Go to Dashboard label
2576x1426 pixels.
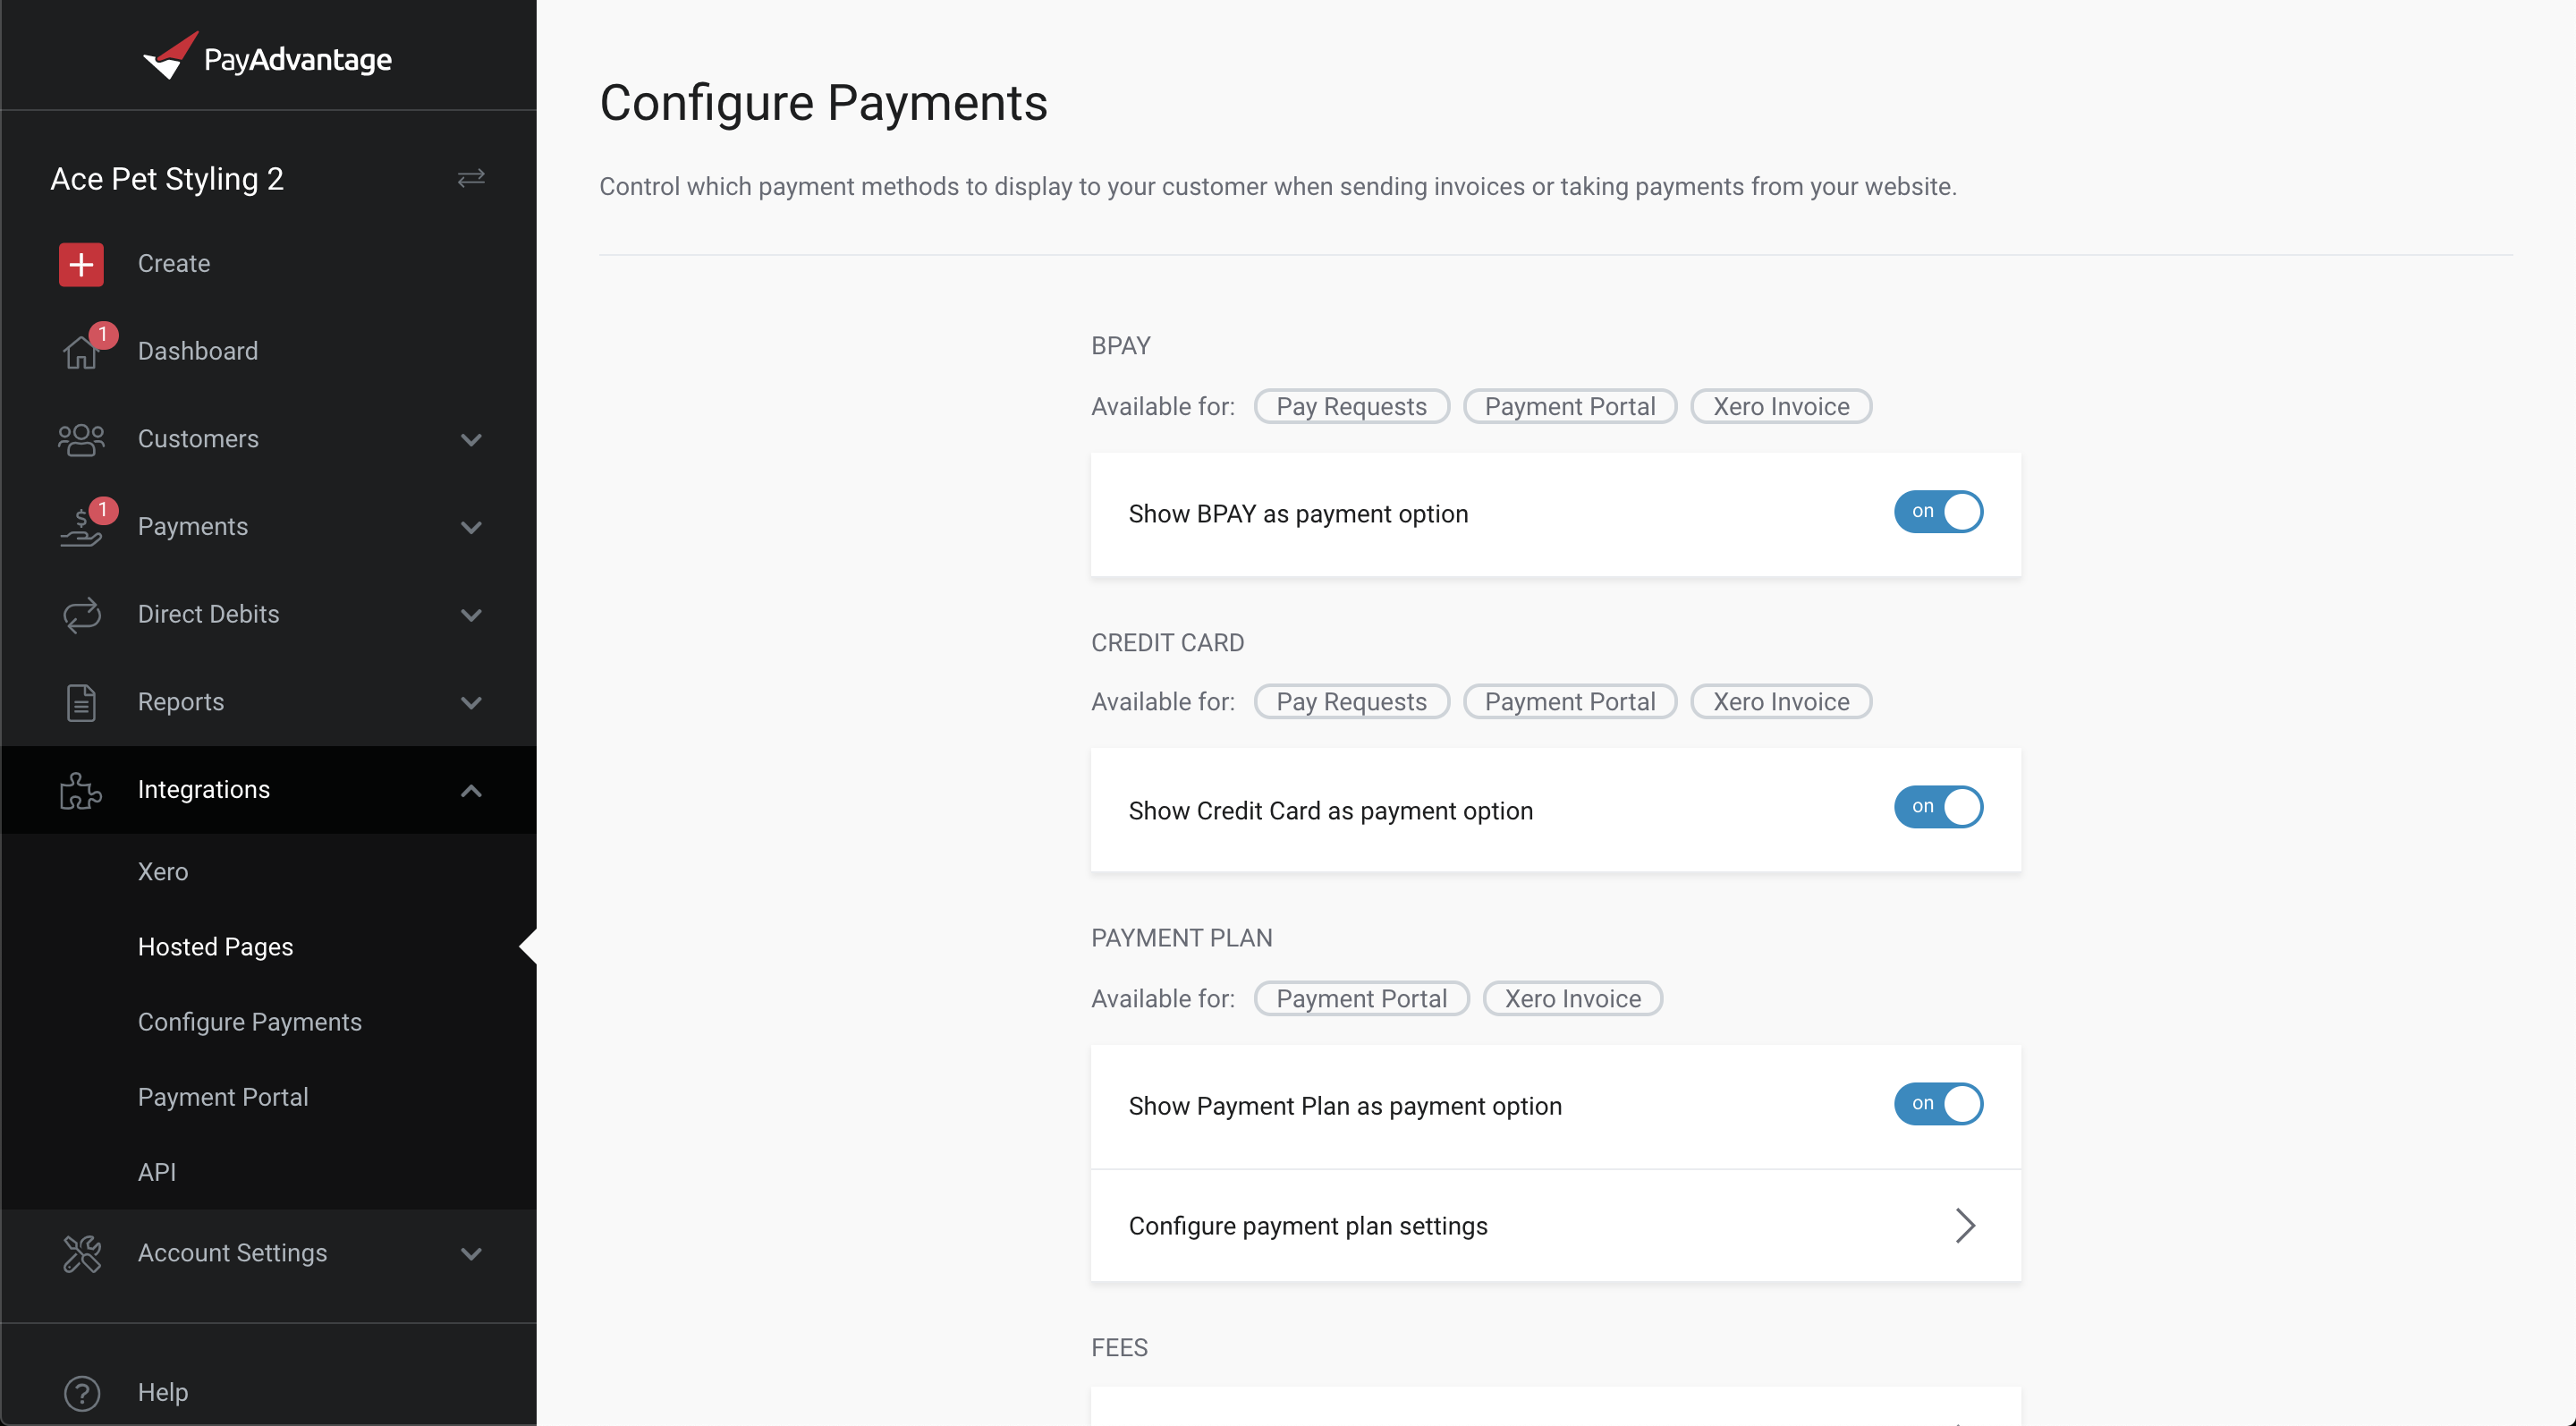click(198, 351)
